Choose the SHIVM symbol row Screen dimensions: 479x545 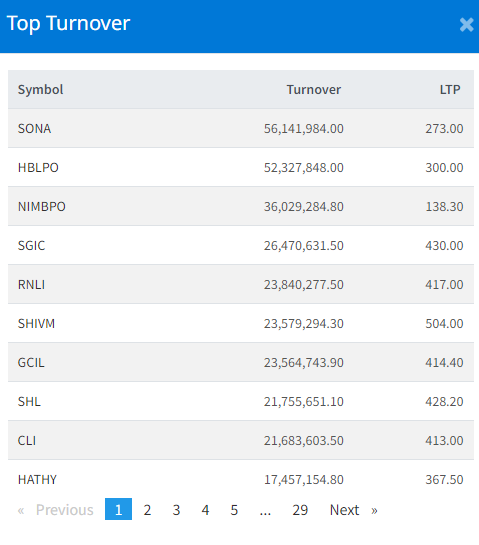click(241, 323)
